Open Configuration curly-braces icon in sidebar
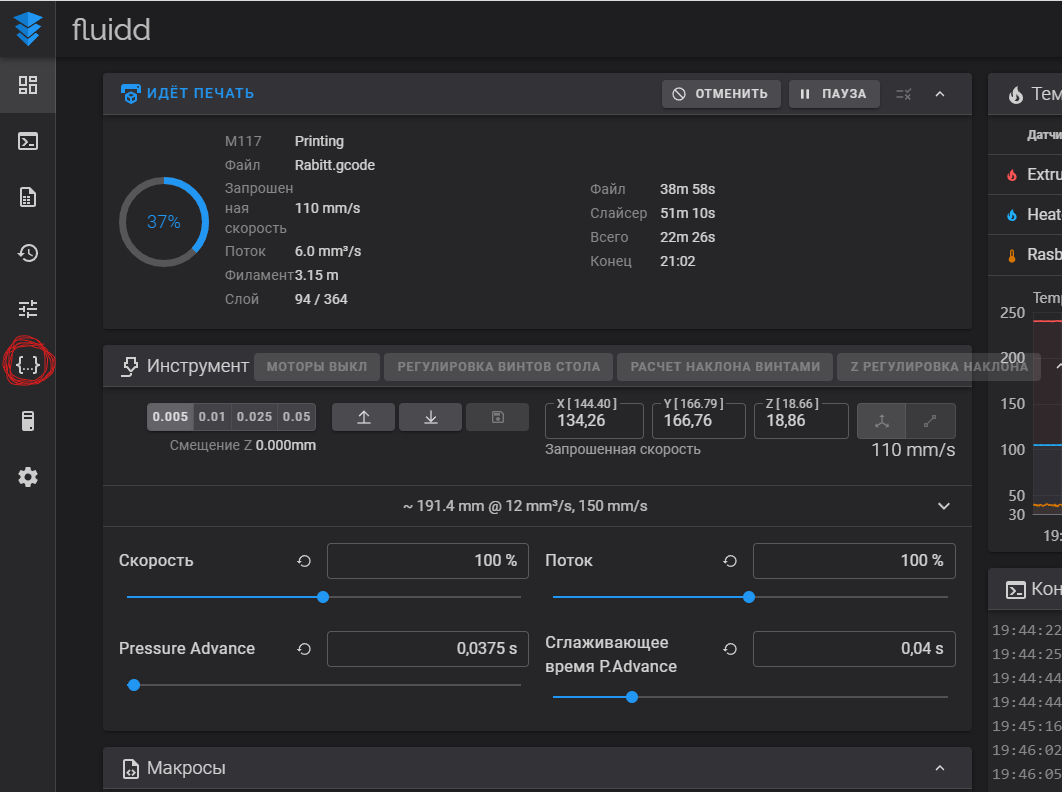Screen dimensions: 1062x792 28,365
